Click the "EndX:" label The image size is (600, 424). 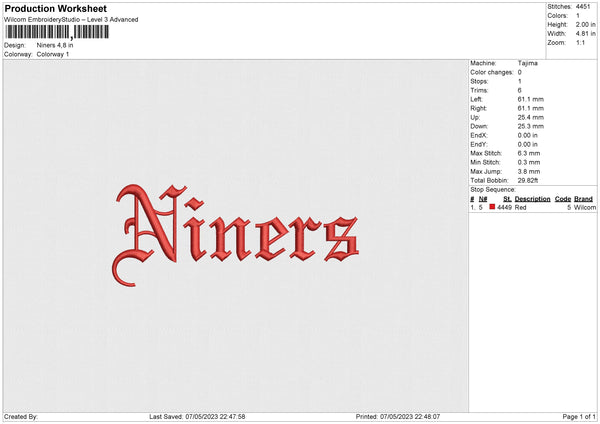479,135
